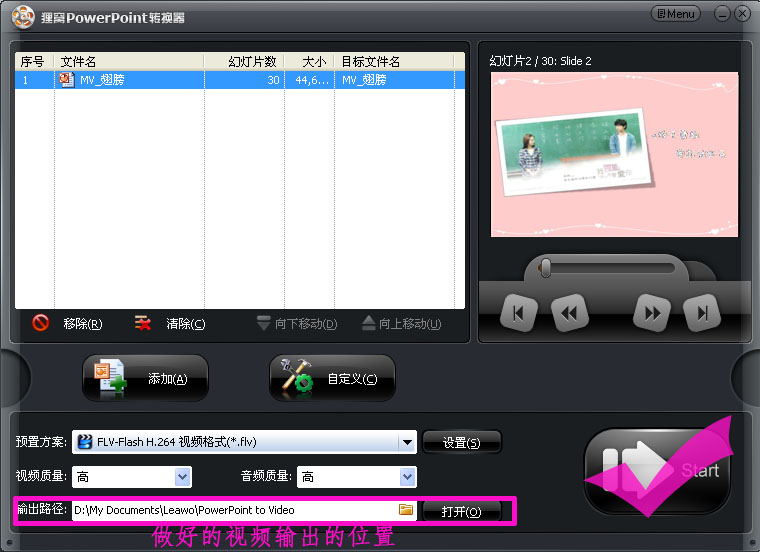Click 设置(S) settings button
The height and width of the screenshot is (552, 760).
pos(461,442)
